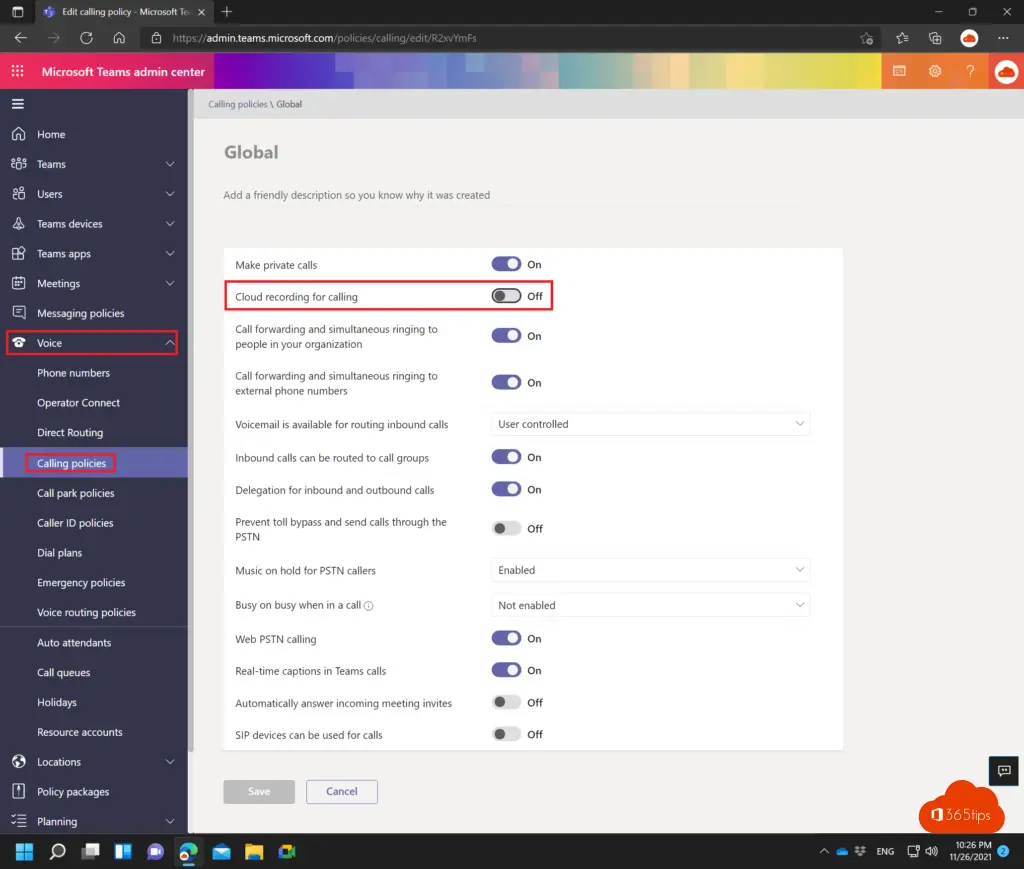
Task: Open the feedback chat bubble icon
Action: point(1004,771)
